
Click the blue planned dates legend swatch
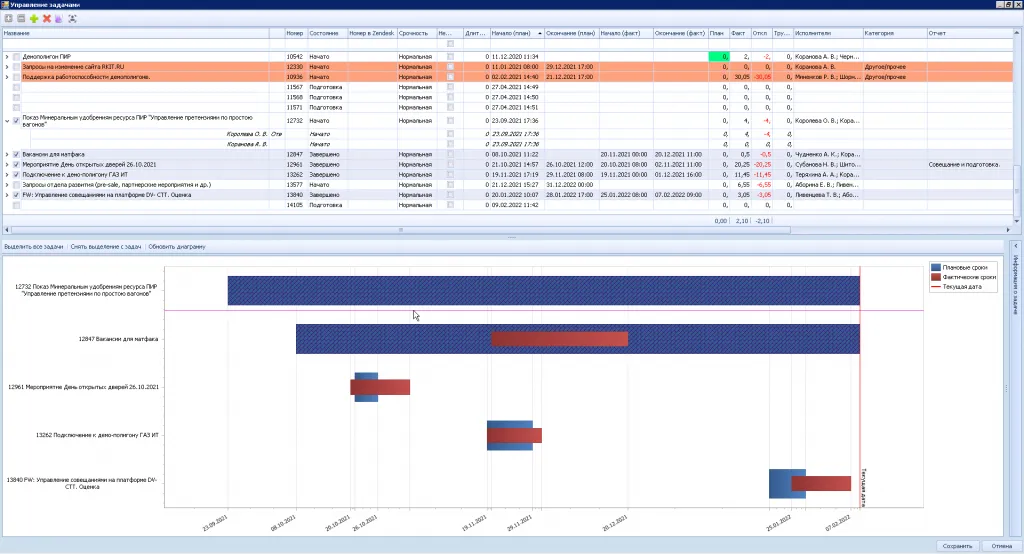coord(935,267)
